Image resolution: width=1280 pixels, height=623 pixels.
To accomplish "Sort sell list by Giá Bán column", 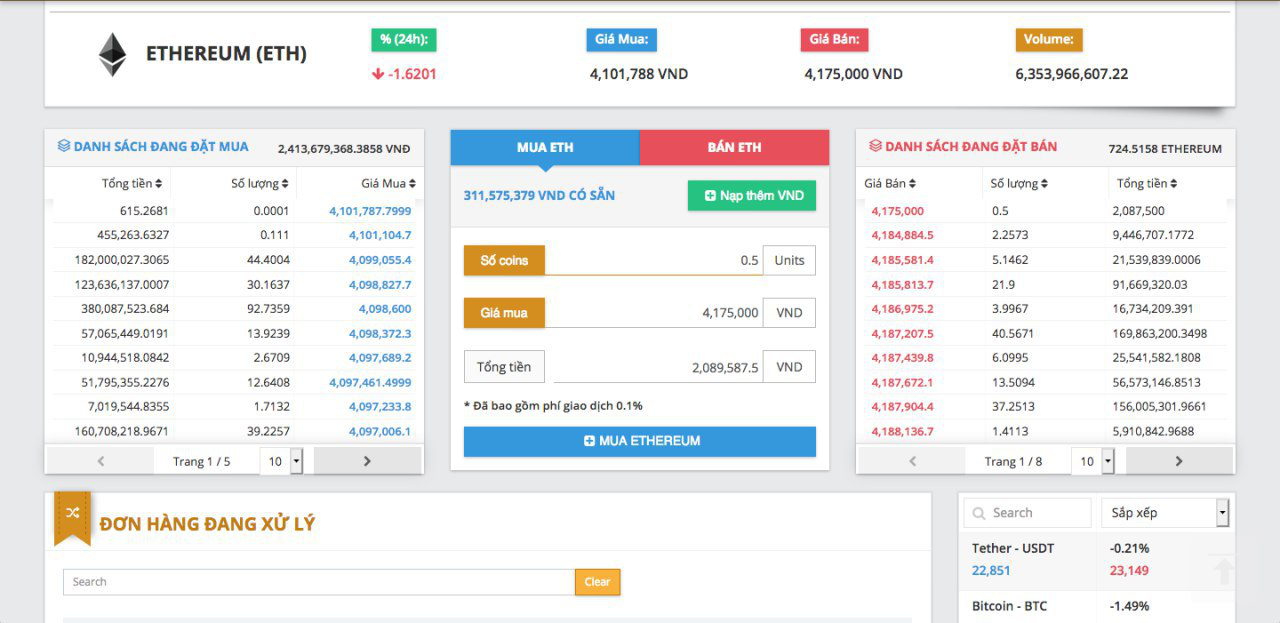I will (x=890, y=184).
